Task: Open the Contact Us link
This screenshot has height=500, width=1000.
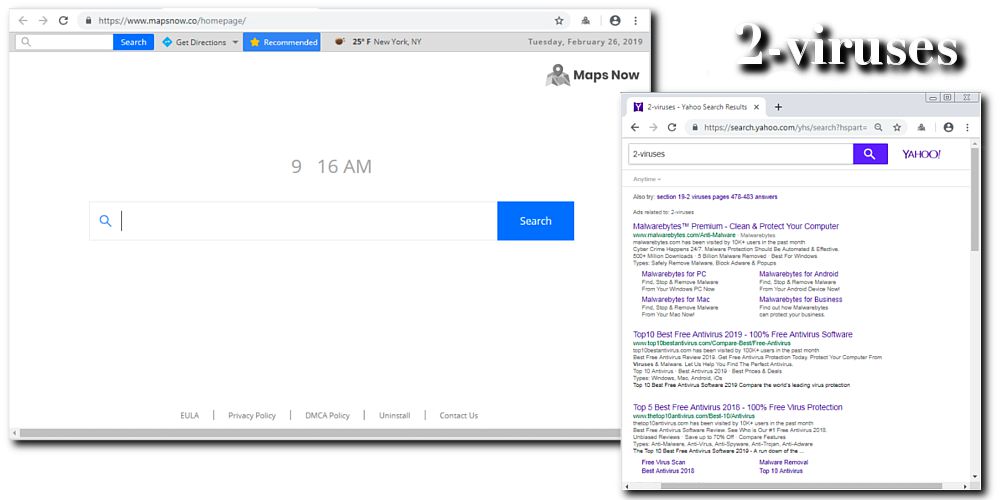Action: [459, 416]
